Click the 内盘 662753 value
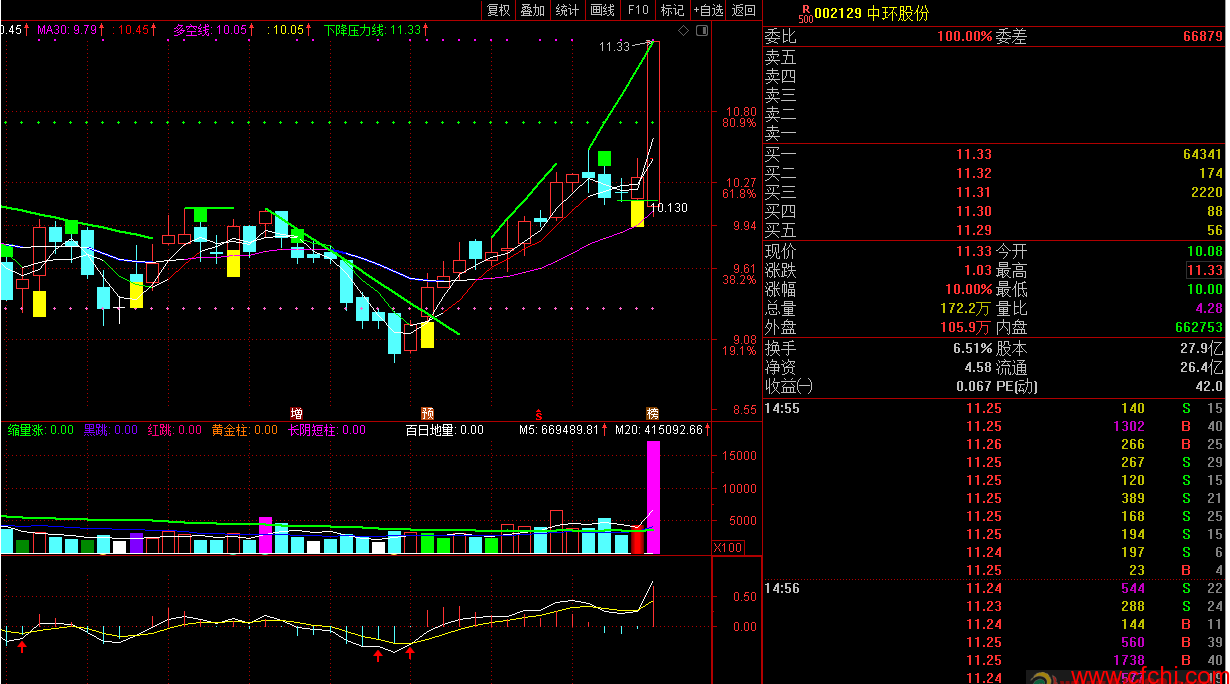 (x=1199, y=327)
